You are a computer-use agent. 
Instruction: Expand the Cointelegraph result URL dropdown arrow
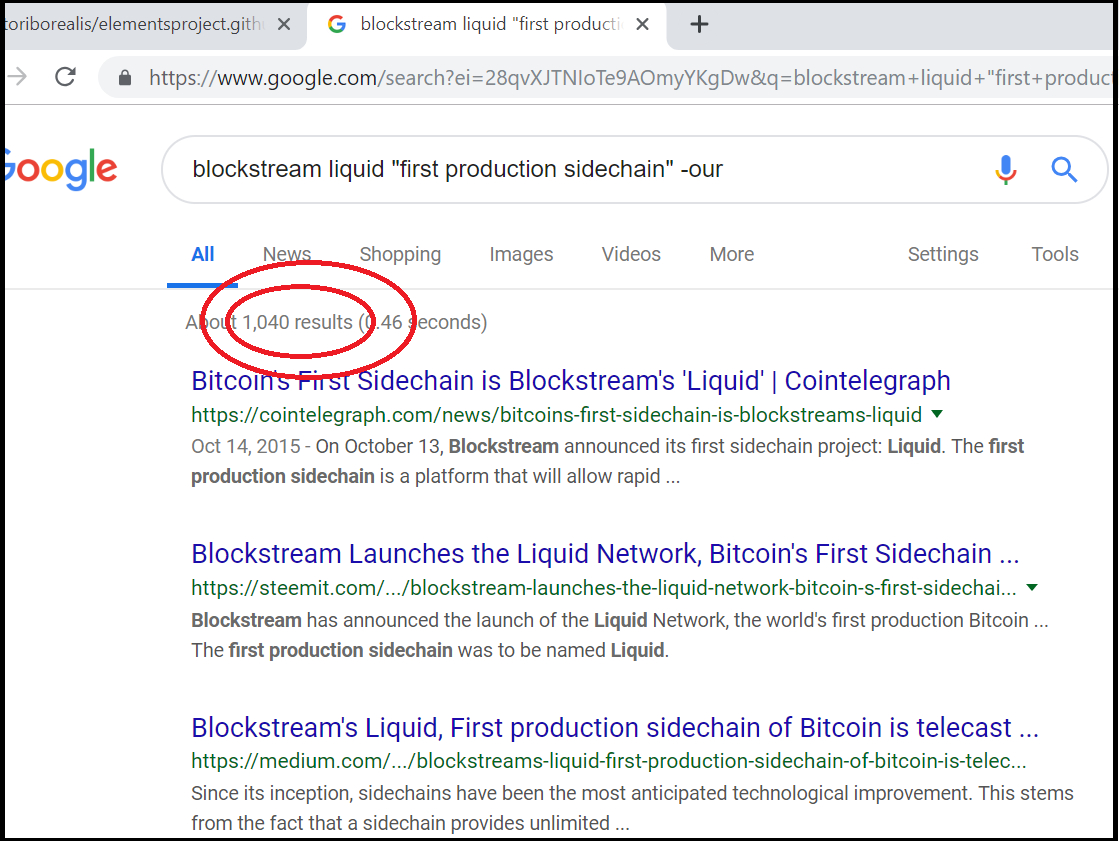coord(937,414)
